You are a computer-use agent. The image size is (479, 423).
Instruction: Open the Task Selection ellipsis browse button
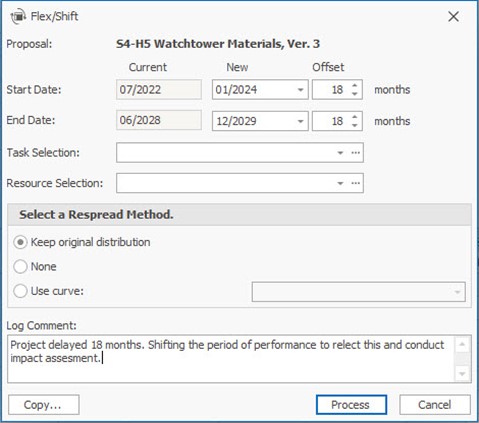pos(356,153)
